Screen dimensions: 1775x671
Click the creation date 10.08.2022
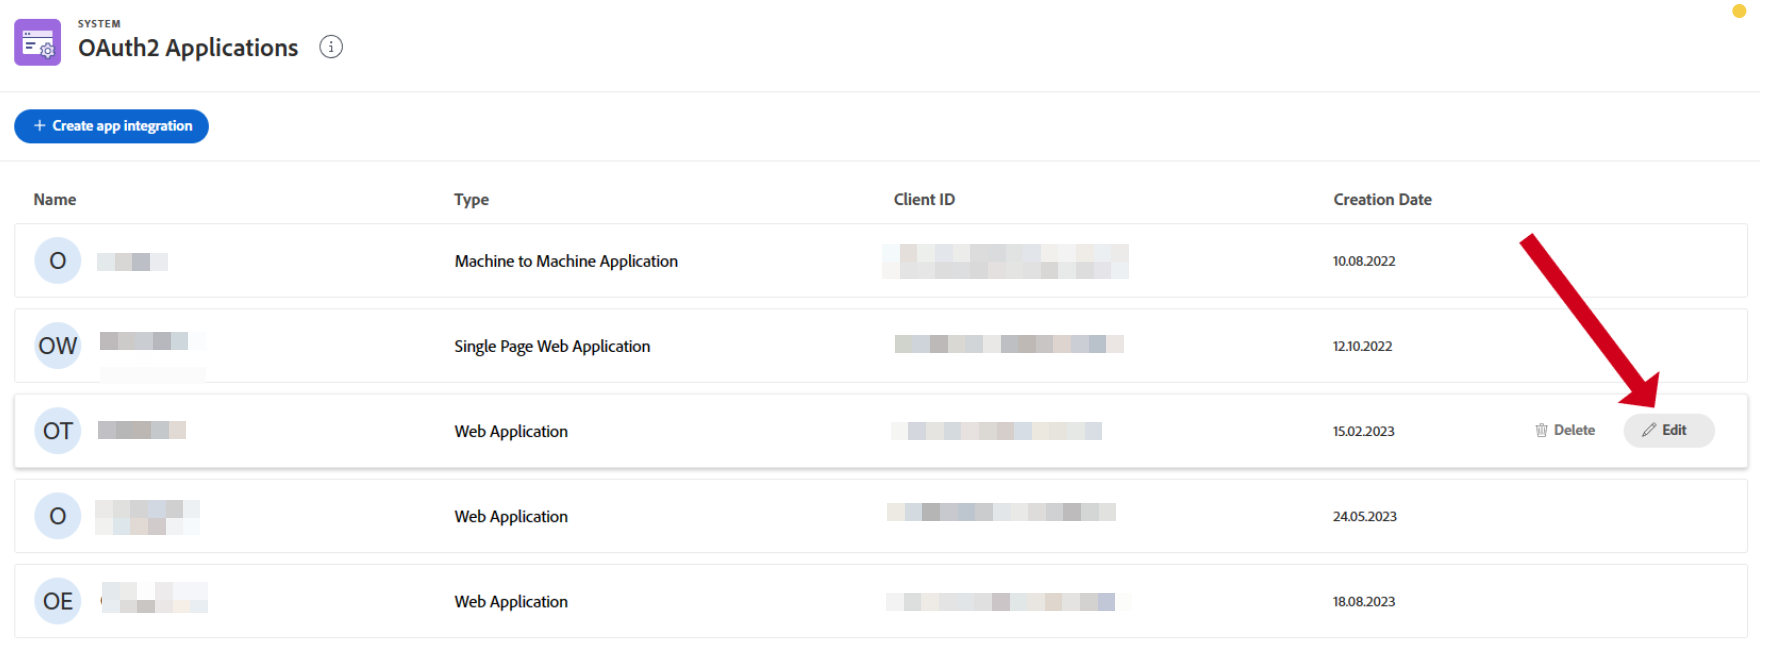[x=1364, y=261]
